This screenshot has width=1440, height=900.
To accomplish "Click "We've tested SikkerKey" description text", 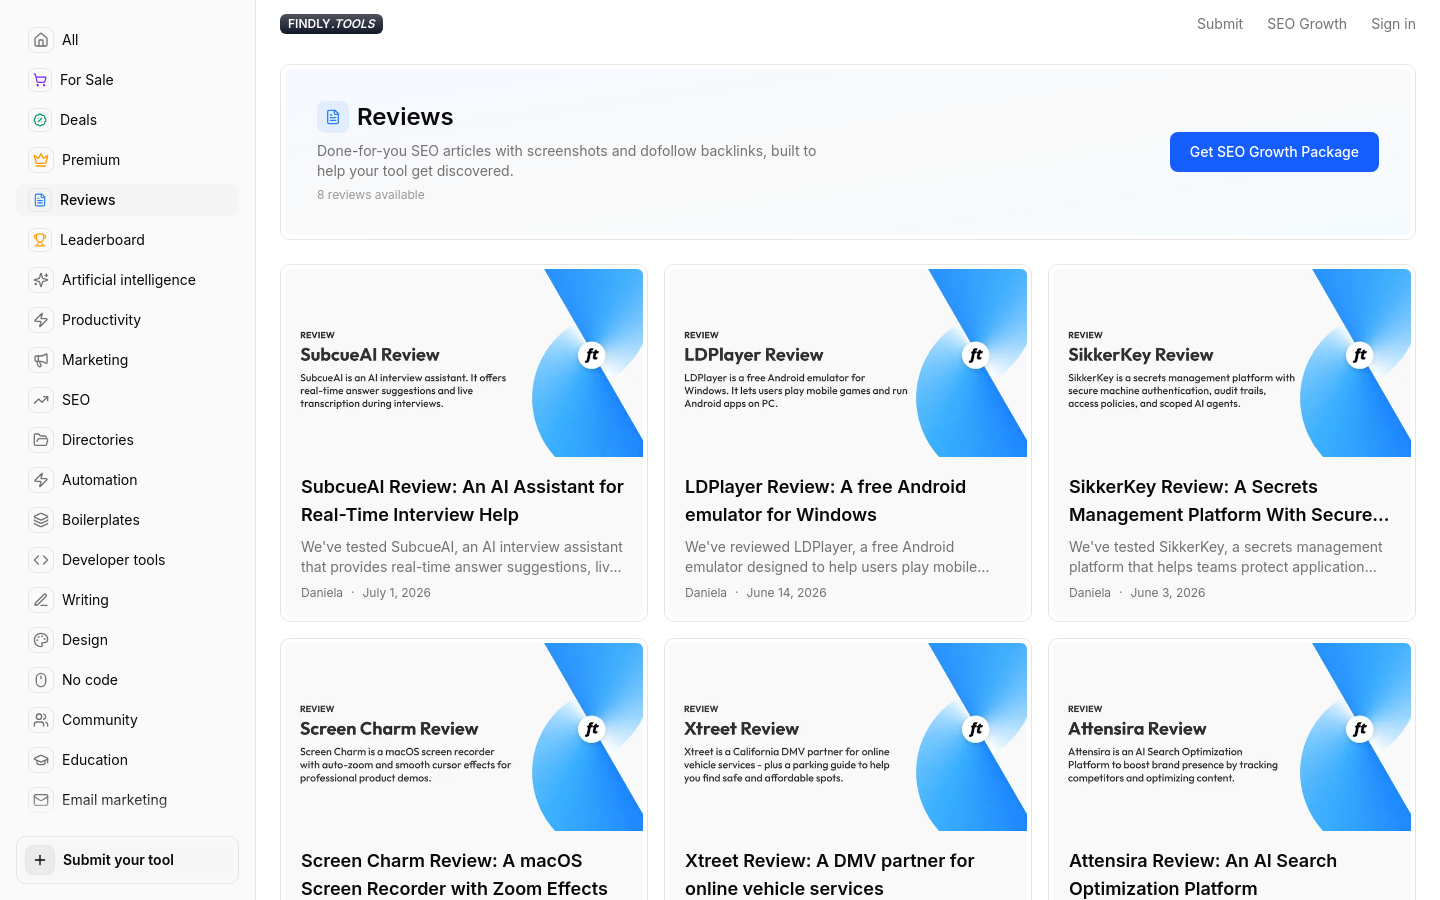I will (x=1226, y=557).
